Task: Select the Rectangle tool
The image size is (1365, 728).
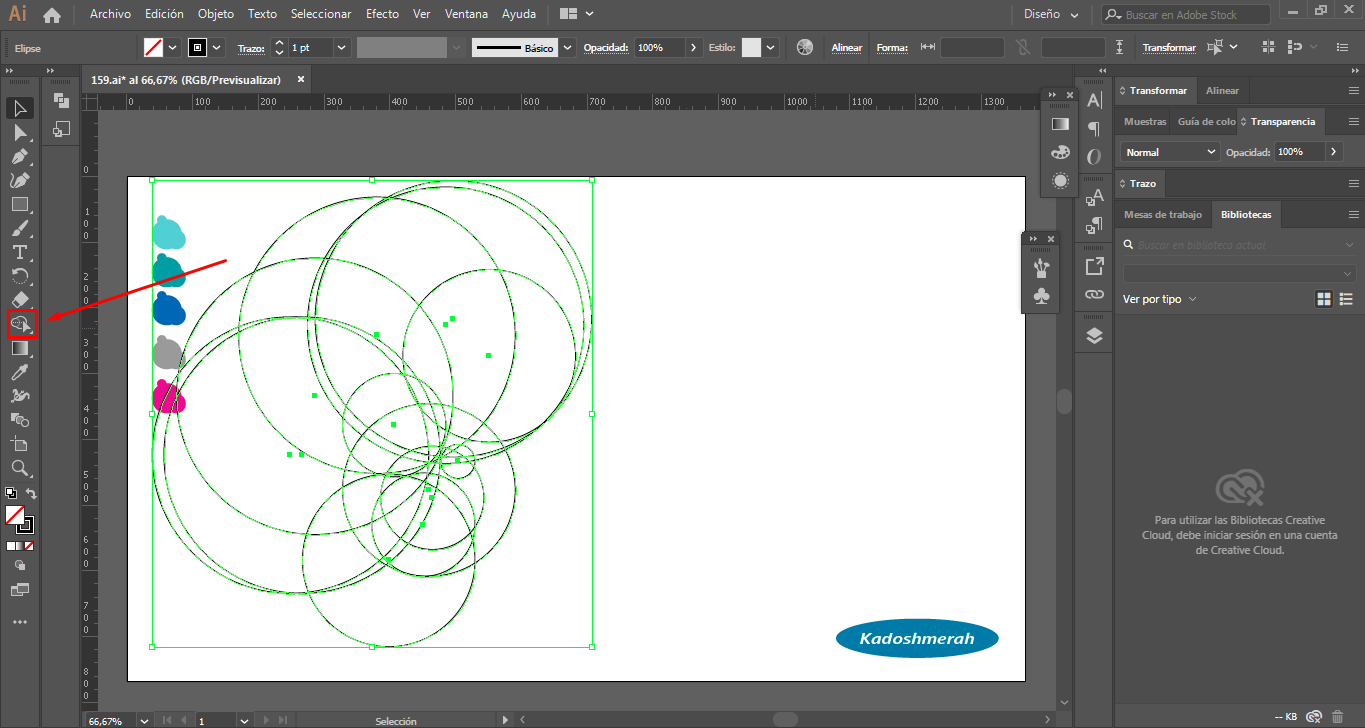Action: click(x=20, y=204)
